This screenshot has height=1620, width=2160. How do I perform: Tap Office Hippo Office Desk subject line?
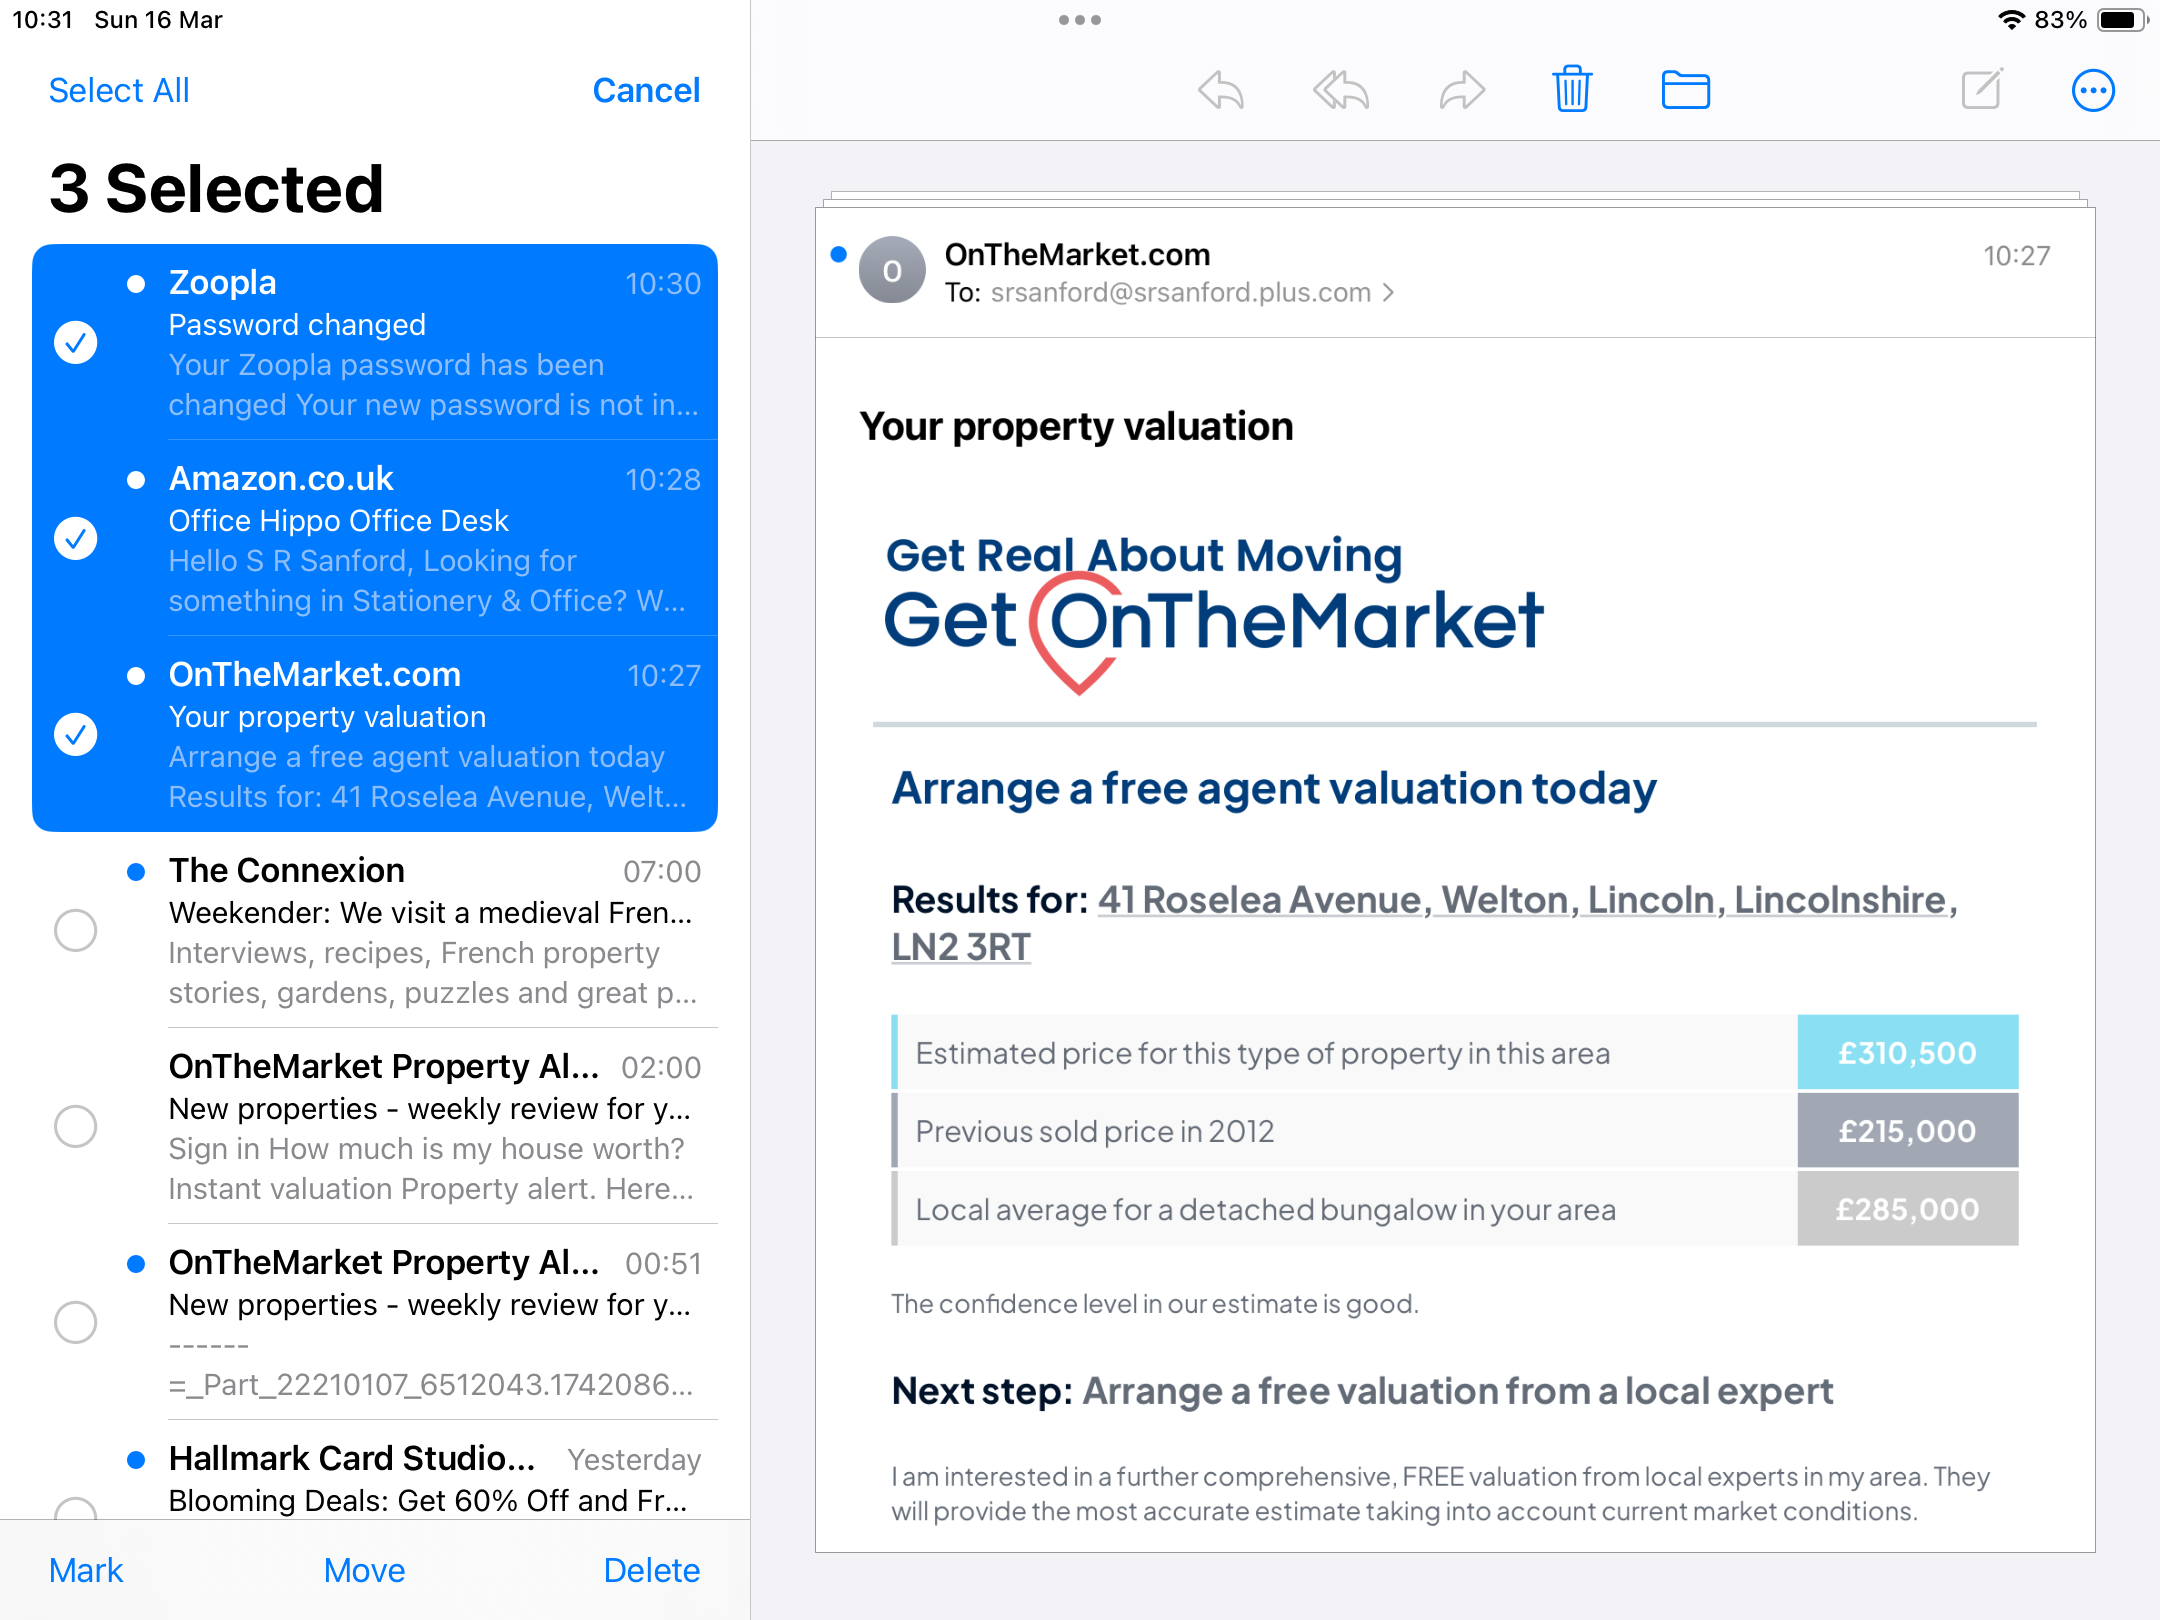pos(338,521)
